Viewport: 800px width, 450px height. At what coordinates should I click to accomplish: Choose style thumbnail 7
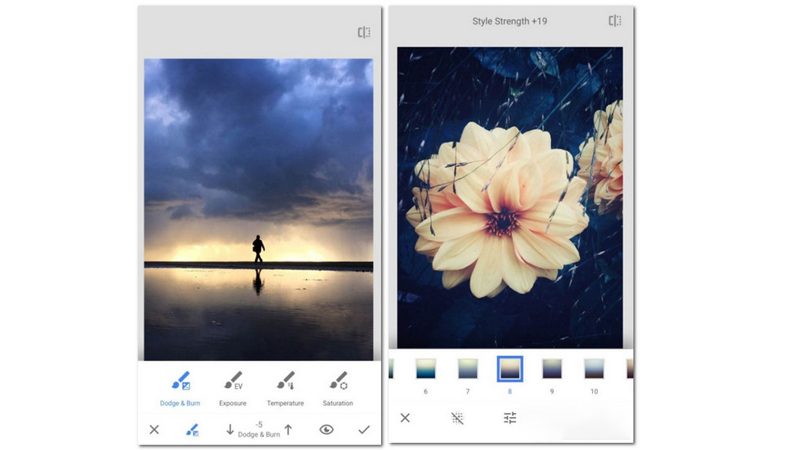point(468,368)
